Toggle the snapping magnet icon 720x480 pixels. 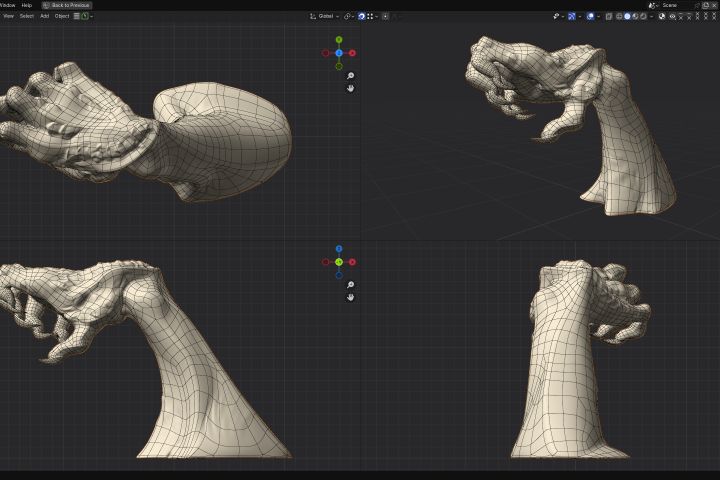point(361,16)
